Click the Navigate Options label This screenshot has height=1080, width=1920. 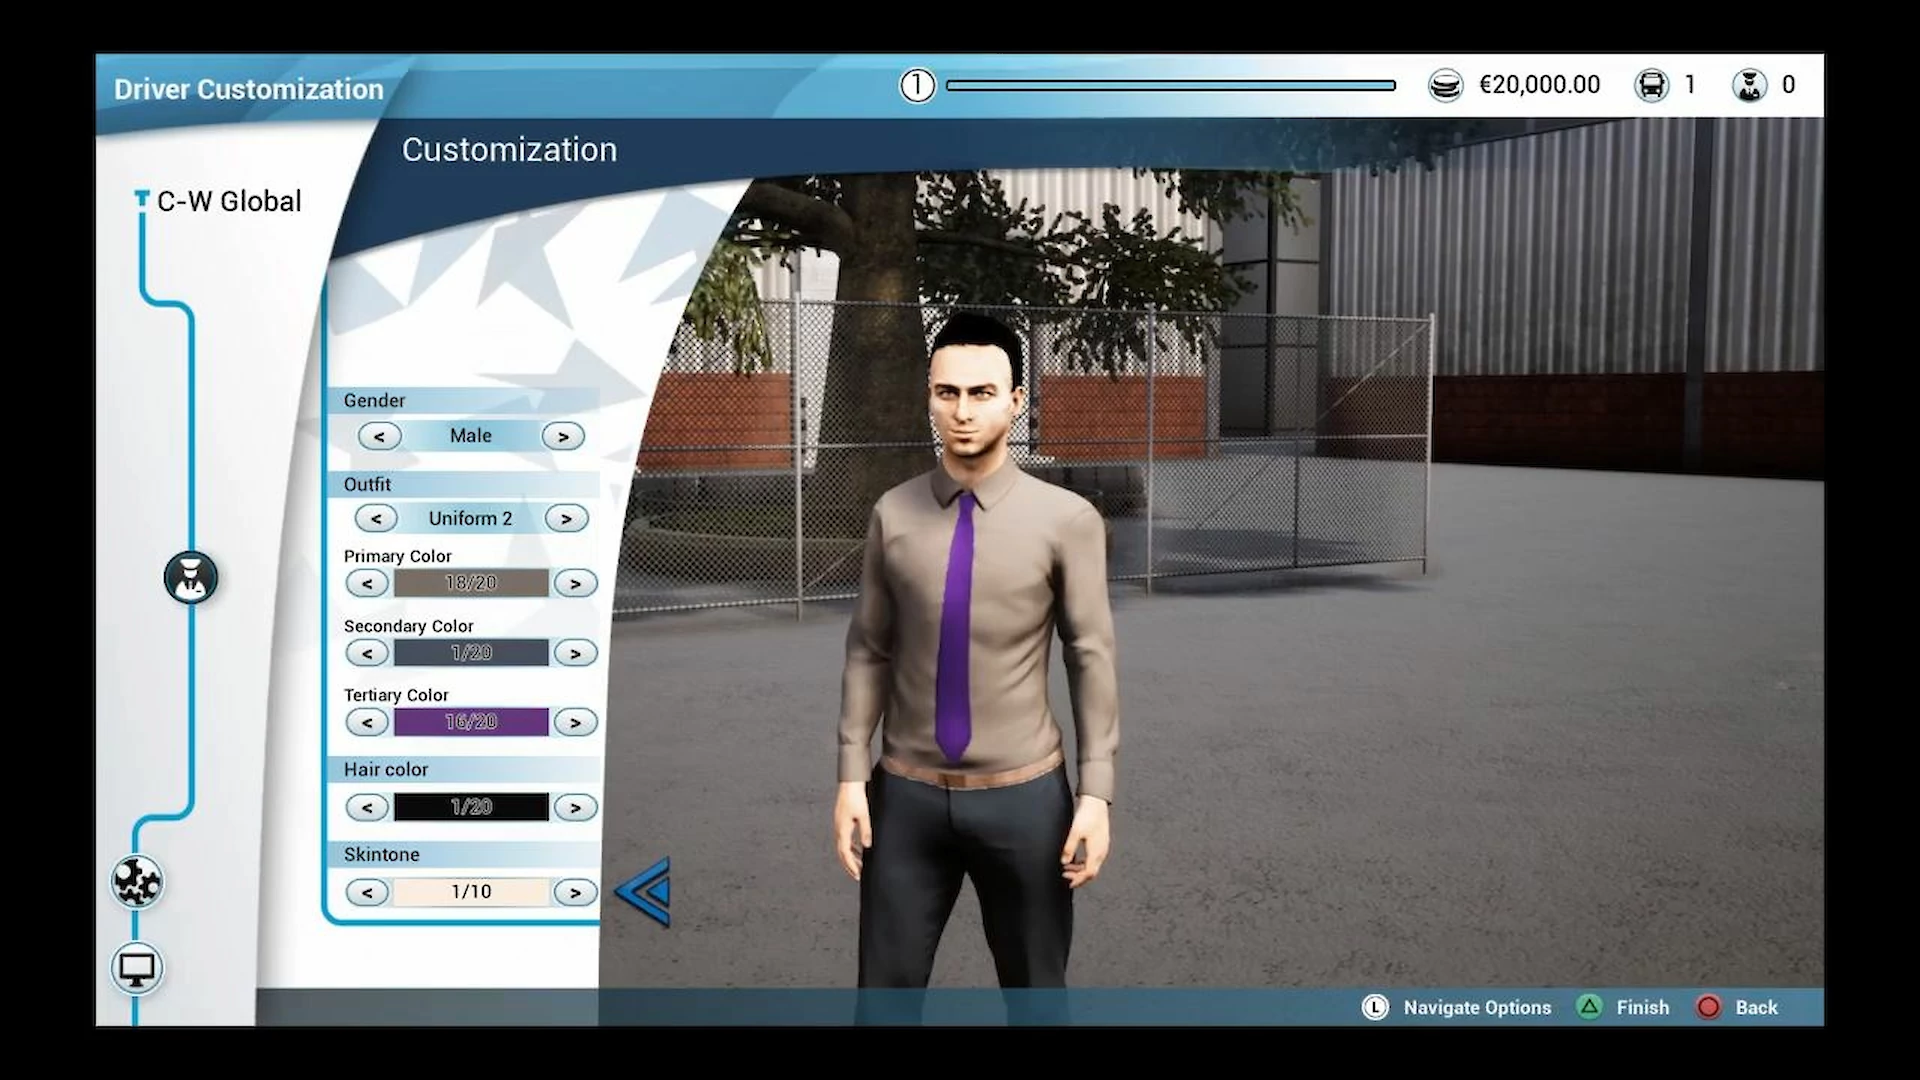click(1477, 1008)
